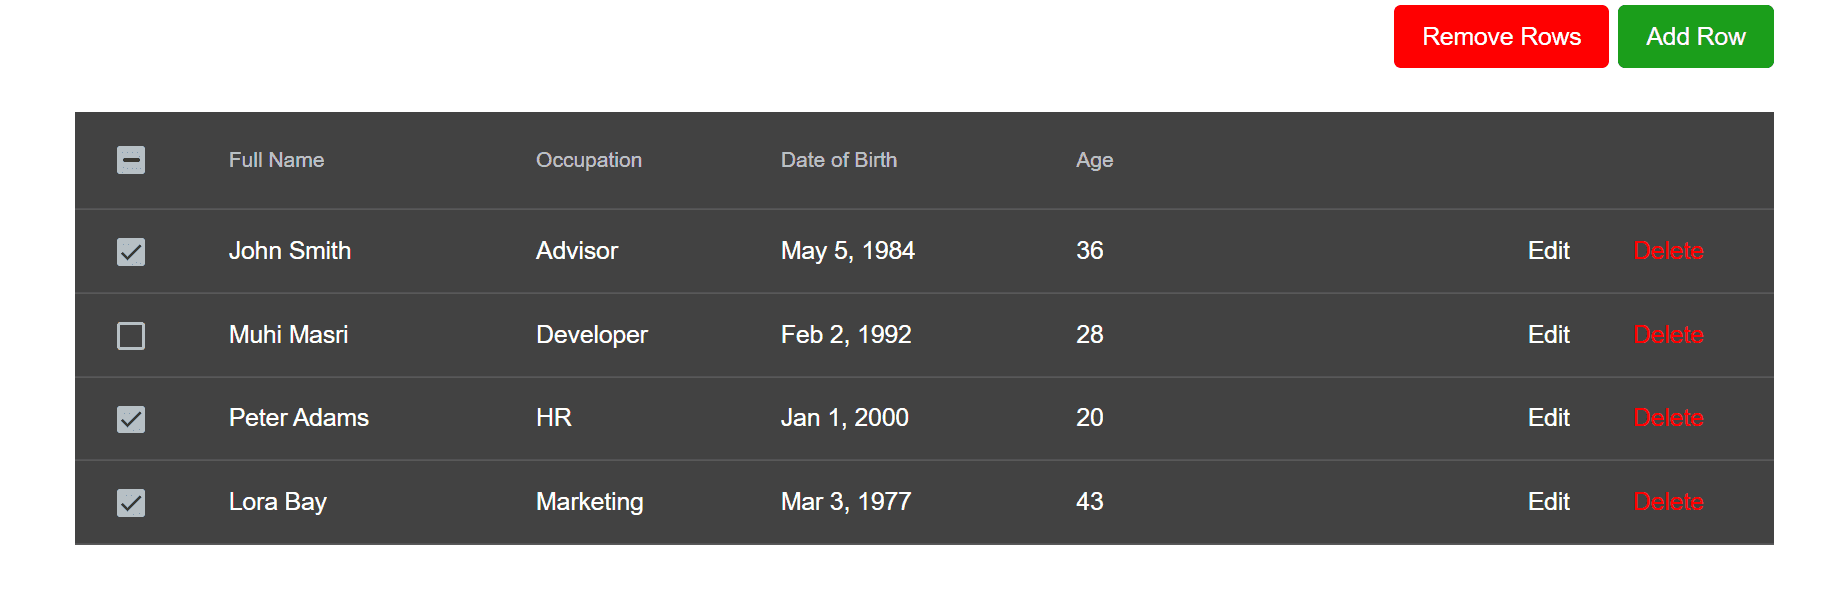Edit Lora Bay's row
The width and height of the screenshot is (1837, 614).
click(1548, 502)
